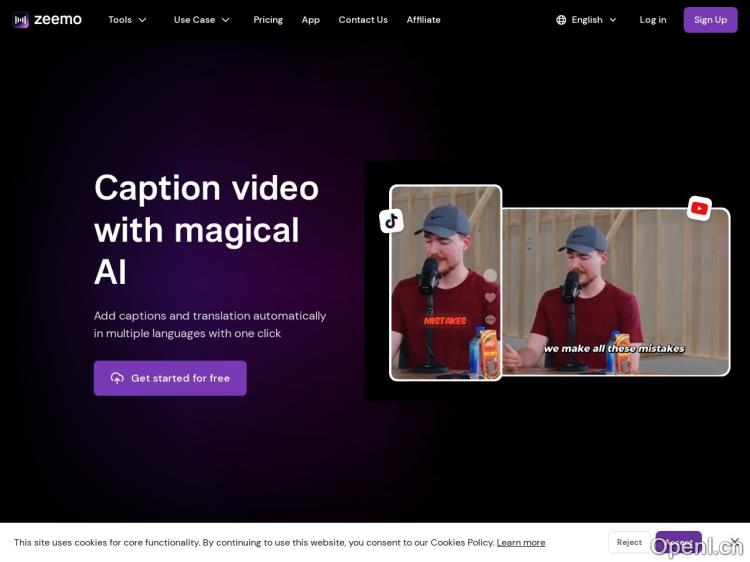Click the Zeemo logo in the header

coord(47,20)
